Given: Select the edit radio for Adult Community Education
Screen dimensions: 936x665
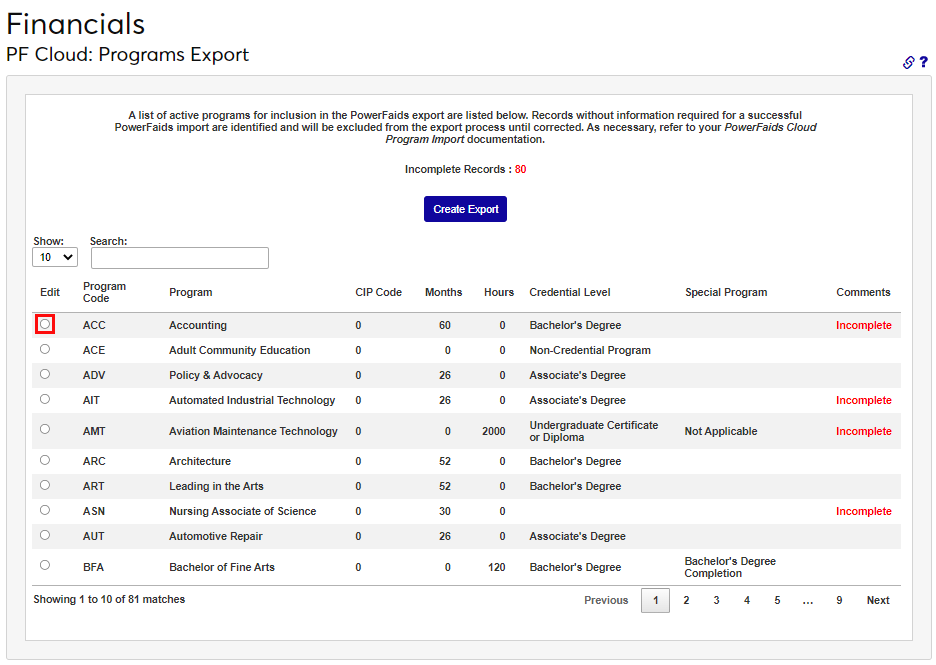Looking at the screenshot, I should [x=45, y=349].
